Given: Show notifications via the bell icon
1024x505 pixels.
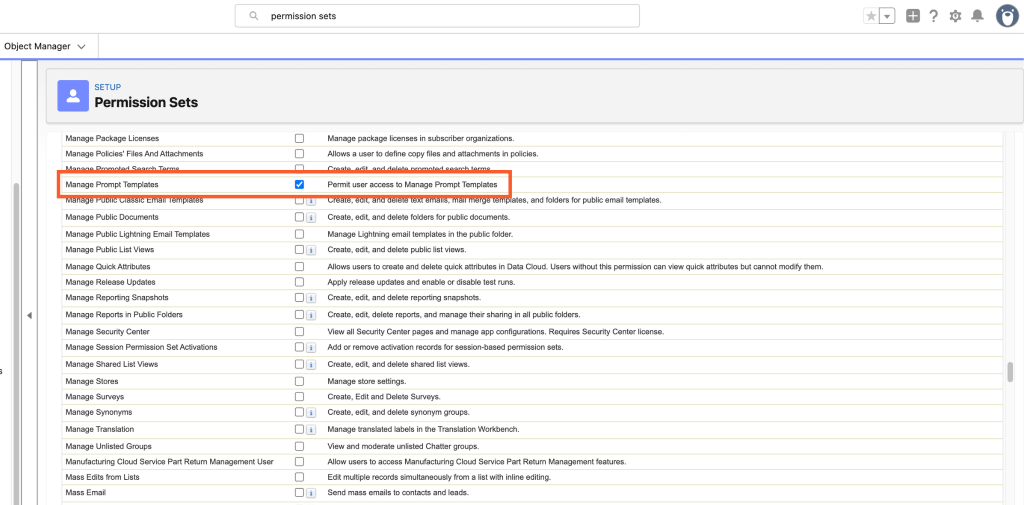Looking at the screenshot, I should (977, 16).
